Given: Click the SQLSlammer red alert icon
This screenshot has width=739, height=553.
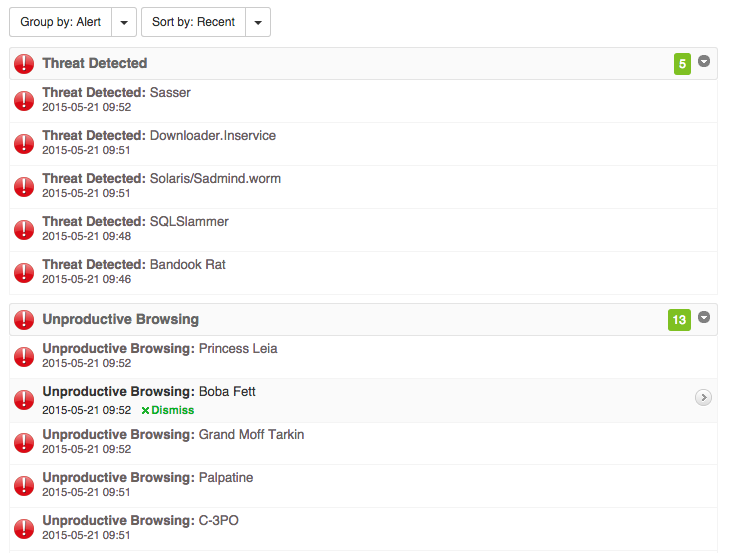Looking at the screenshot, I should [x=24, y=230].
